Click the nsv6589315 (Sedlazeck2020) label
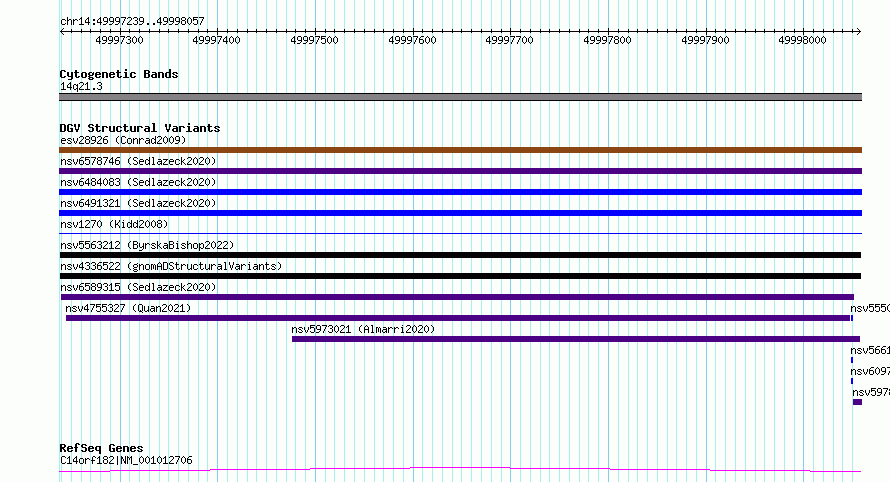 pos(138,287)
